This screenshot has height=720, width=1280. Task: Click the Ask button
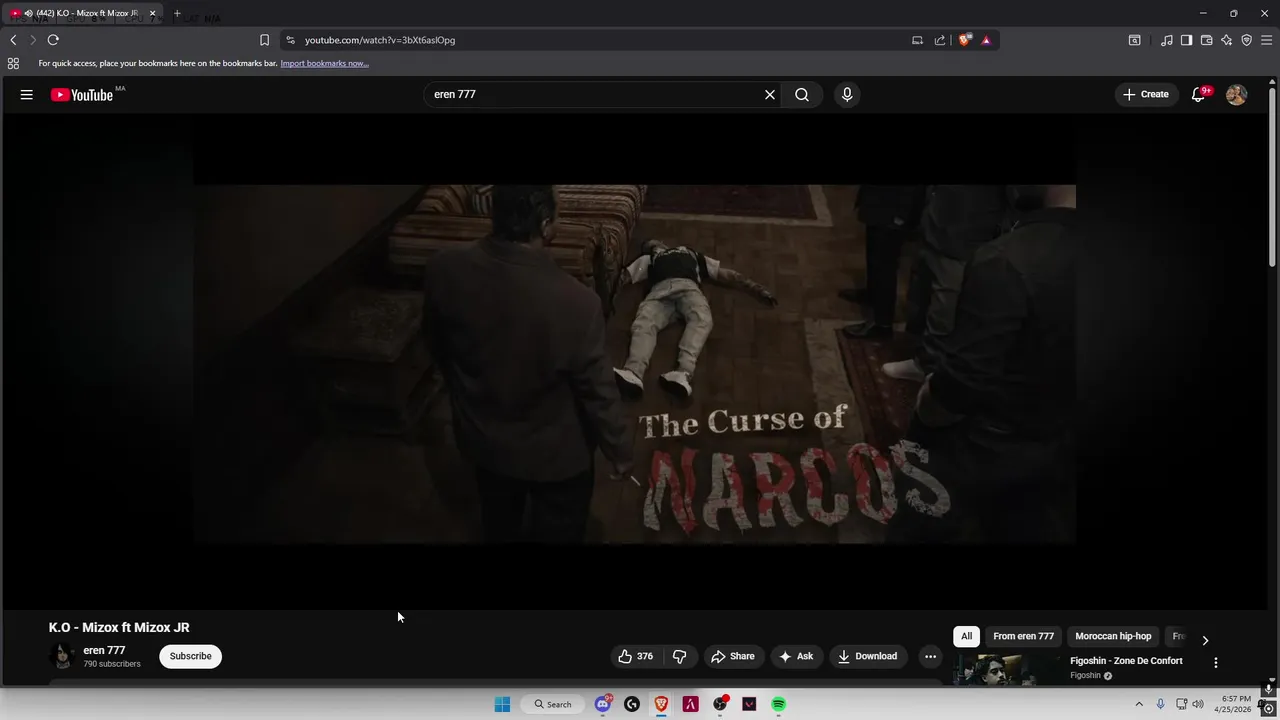coord(797,656)
